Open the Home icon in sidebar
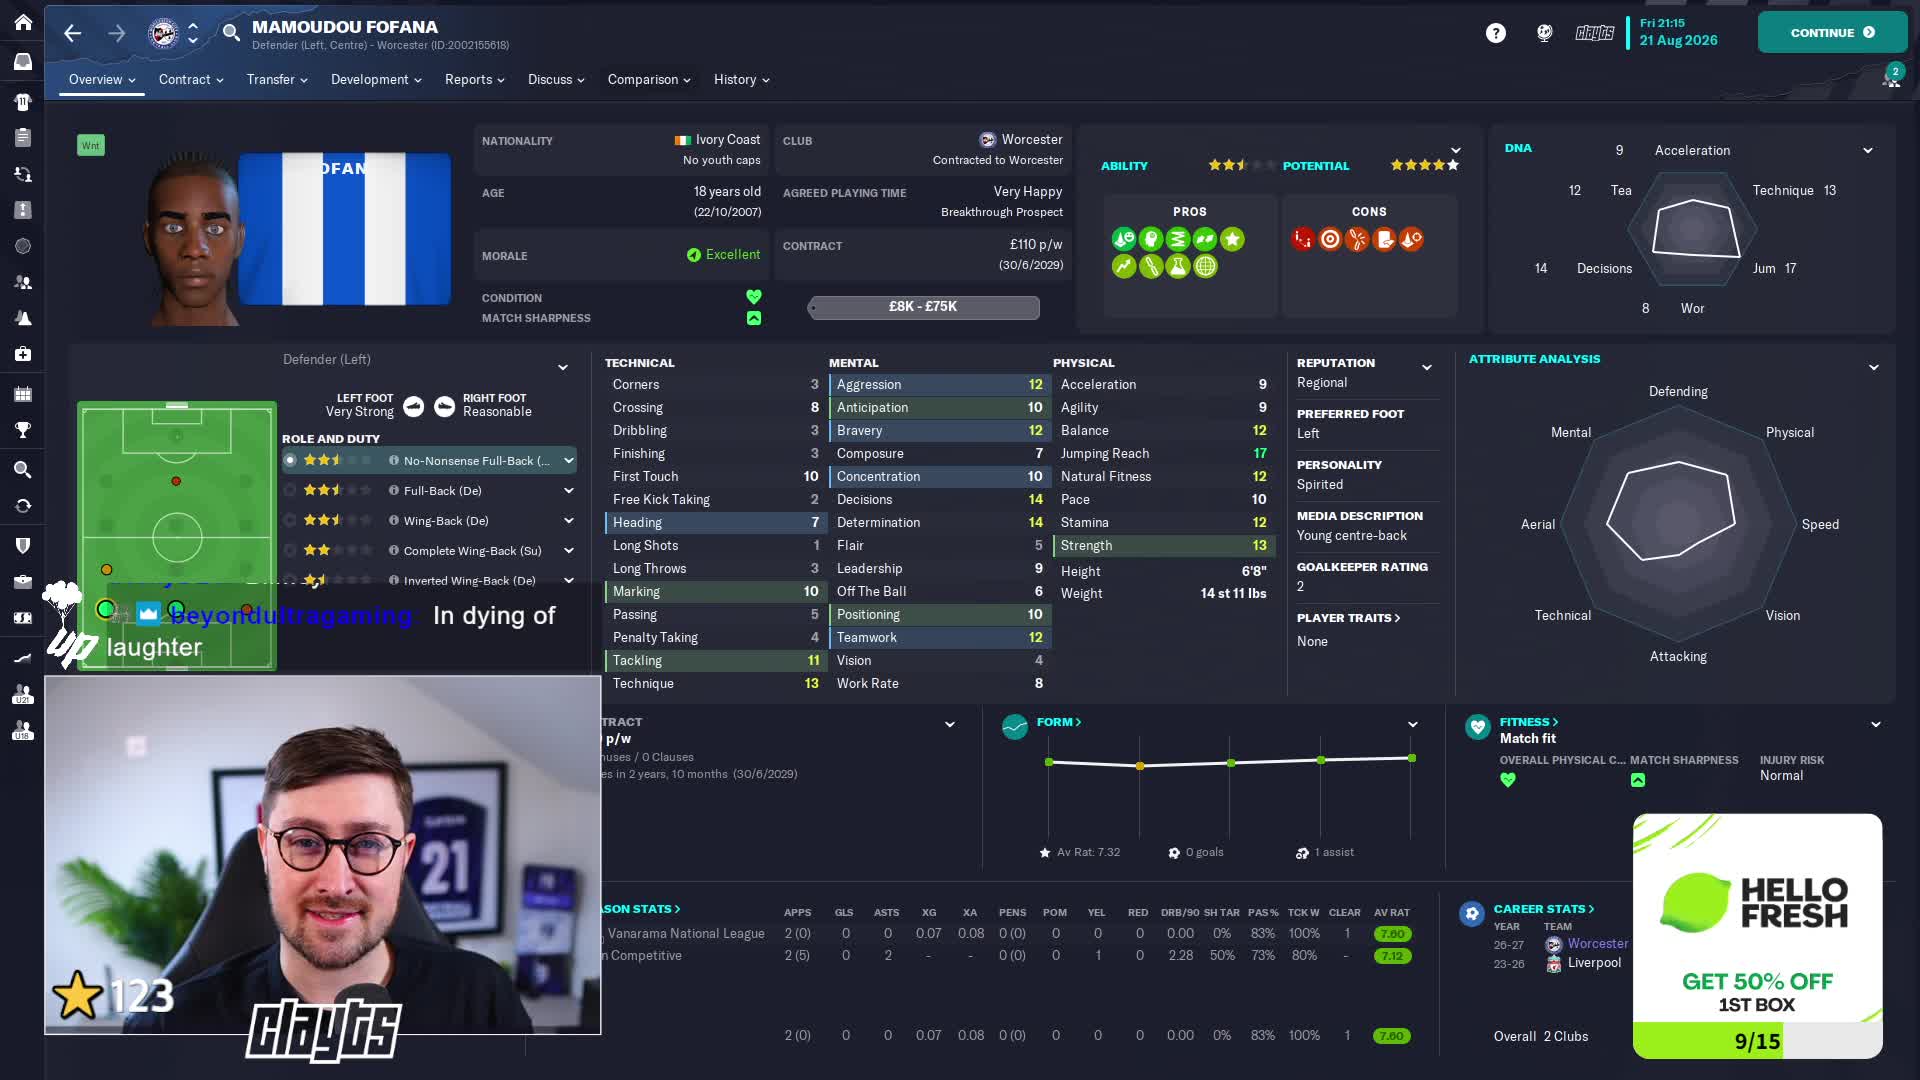The width and height of the screenshot is (1920, 1080). [23, 22]
